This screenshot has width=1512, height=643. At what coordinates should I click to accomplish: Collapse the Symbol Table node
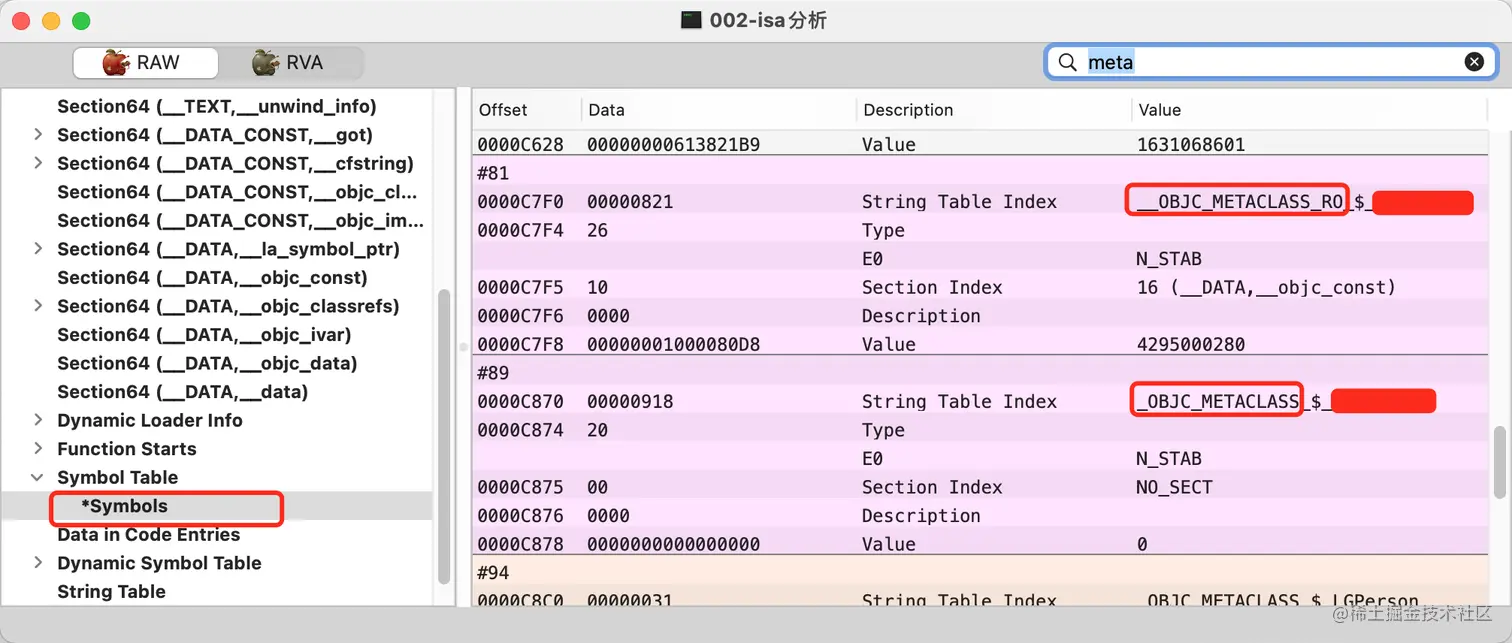[37, 478]
